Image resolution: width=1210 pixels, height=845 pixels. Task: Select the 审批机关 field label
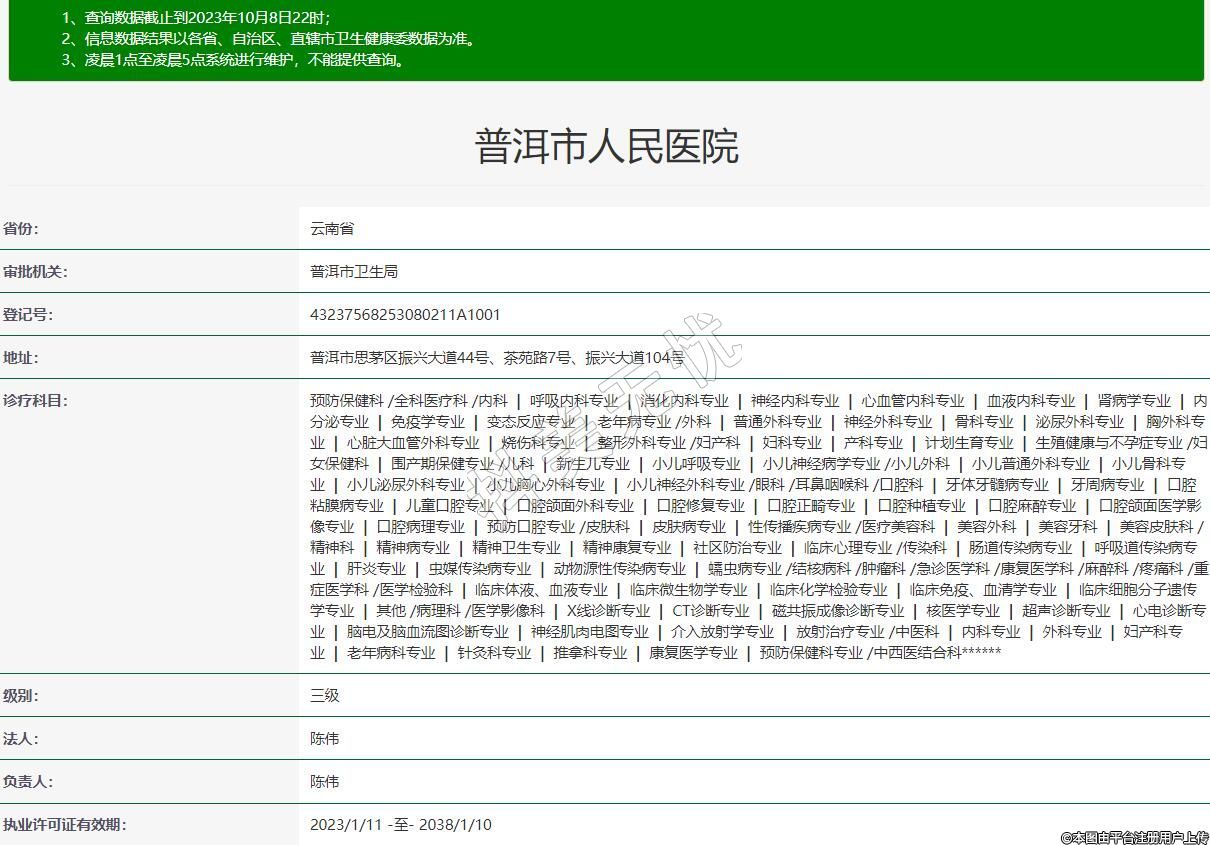tap(34, 271)
